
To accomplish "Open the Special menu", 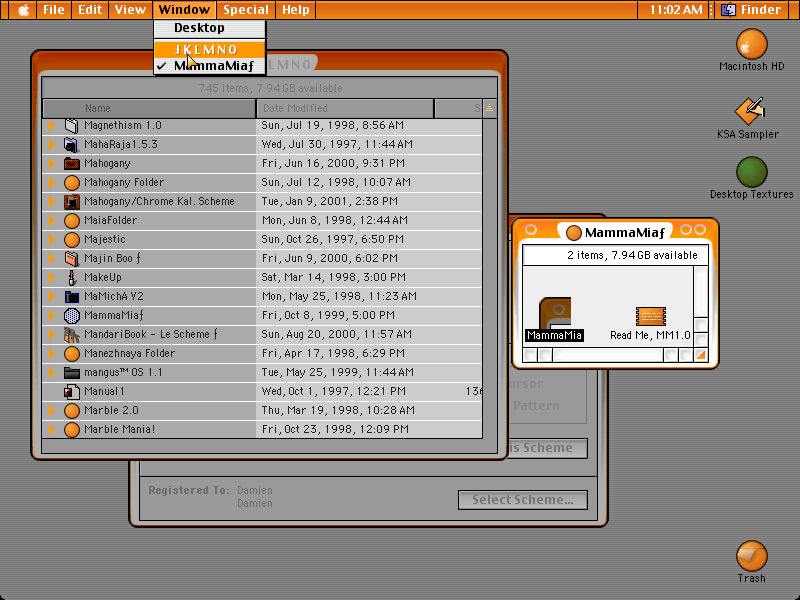I will (246, 10).
